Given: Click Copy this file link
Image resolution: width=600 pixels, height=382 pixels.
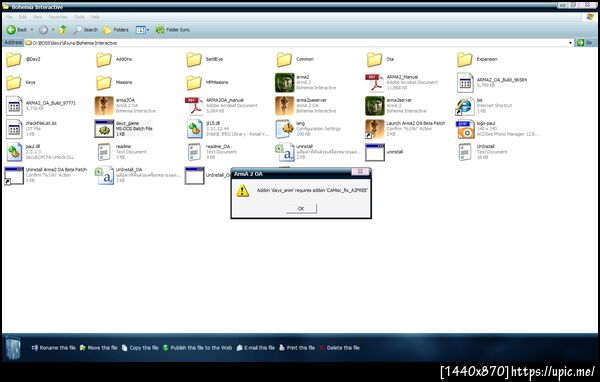Looking at the screenshot, I should (140, 348).
